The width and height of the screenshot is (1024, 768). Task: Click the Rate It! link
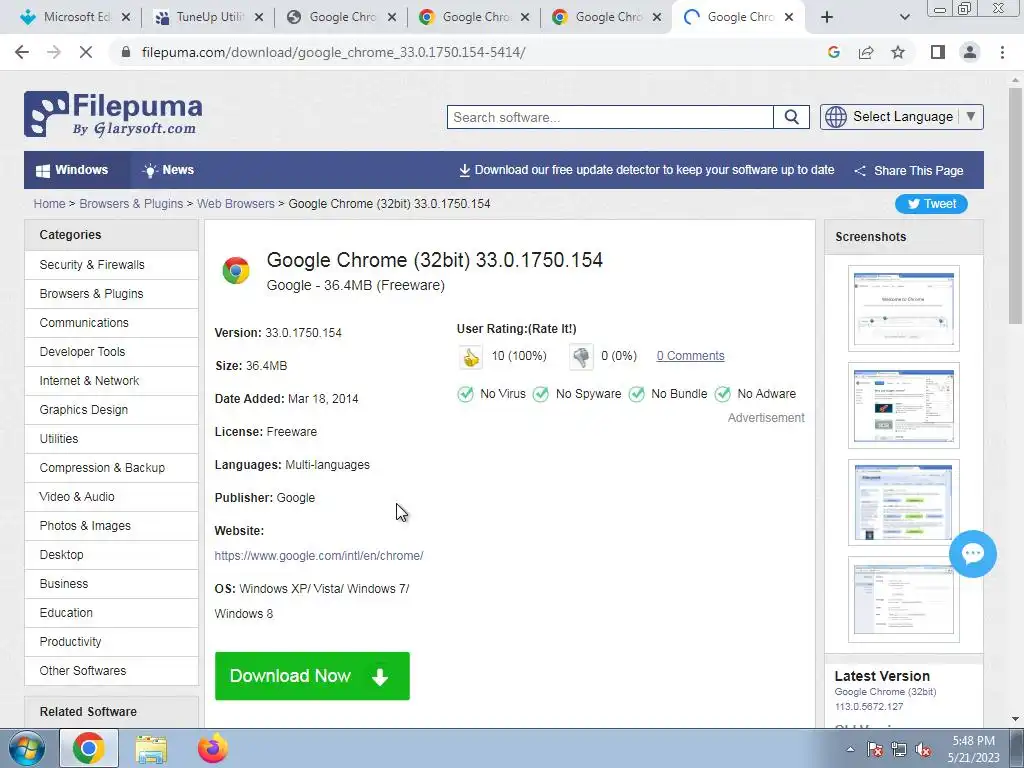(552, 328)
